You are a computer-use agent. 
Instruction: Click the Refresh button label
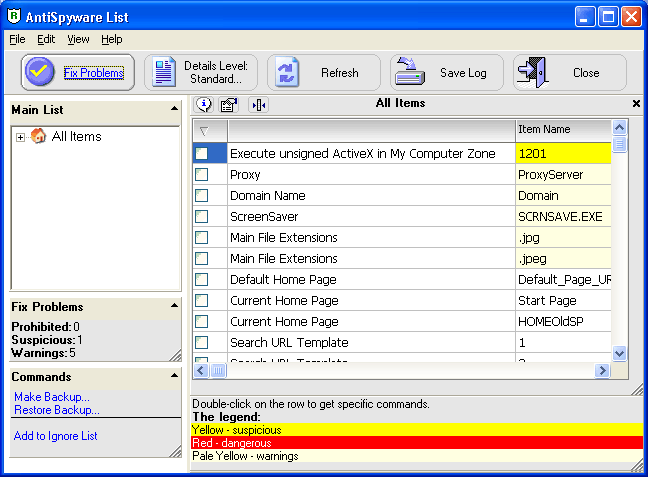pyautogui.click(x=340, y=73)
